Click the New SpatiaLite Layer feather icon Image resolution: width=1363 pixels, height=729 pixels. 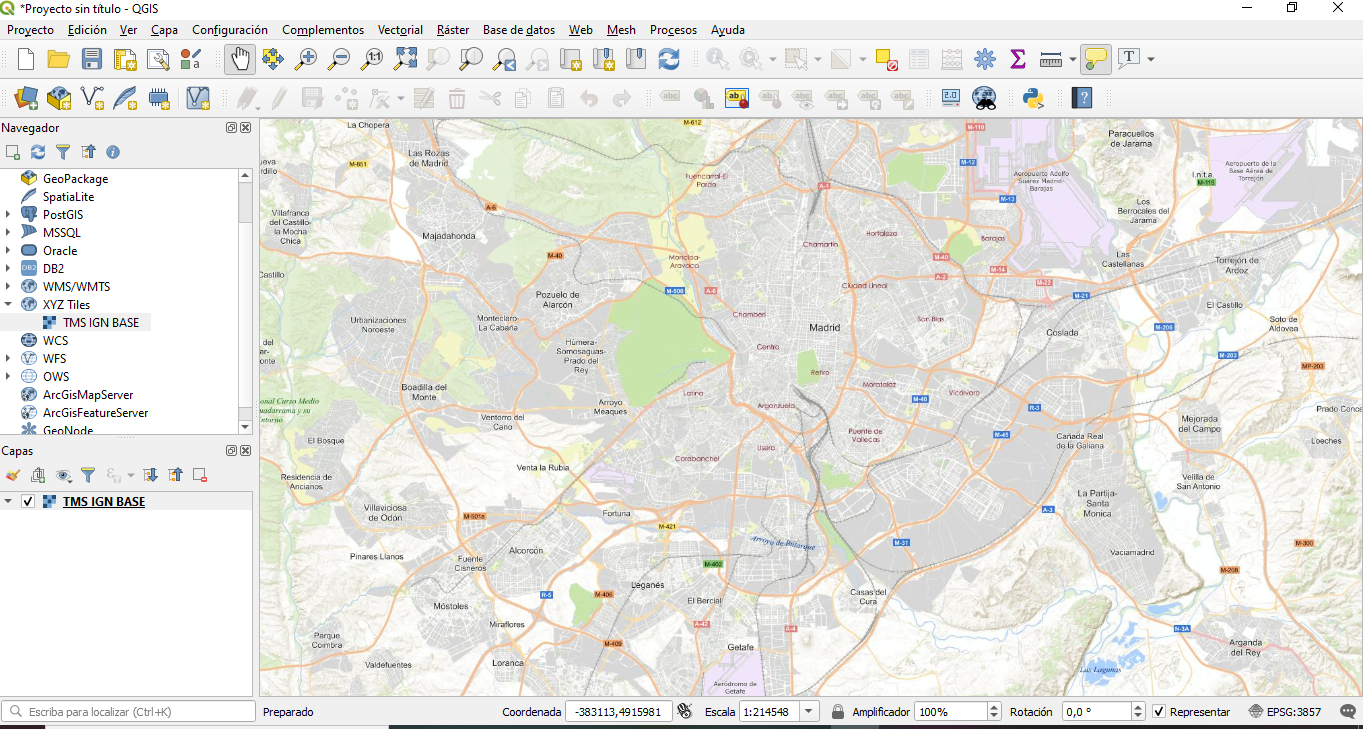pos(125,97)
